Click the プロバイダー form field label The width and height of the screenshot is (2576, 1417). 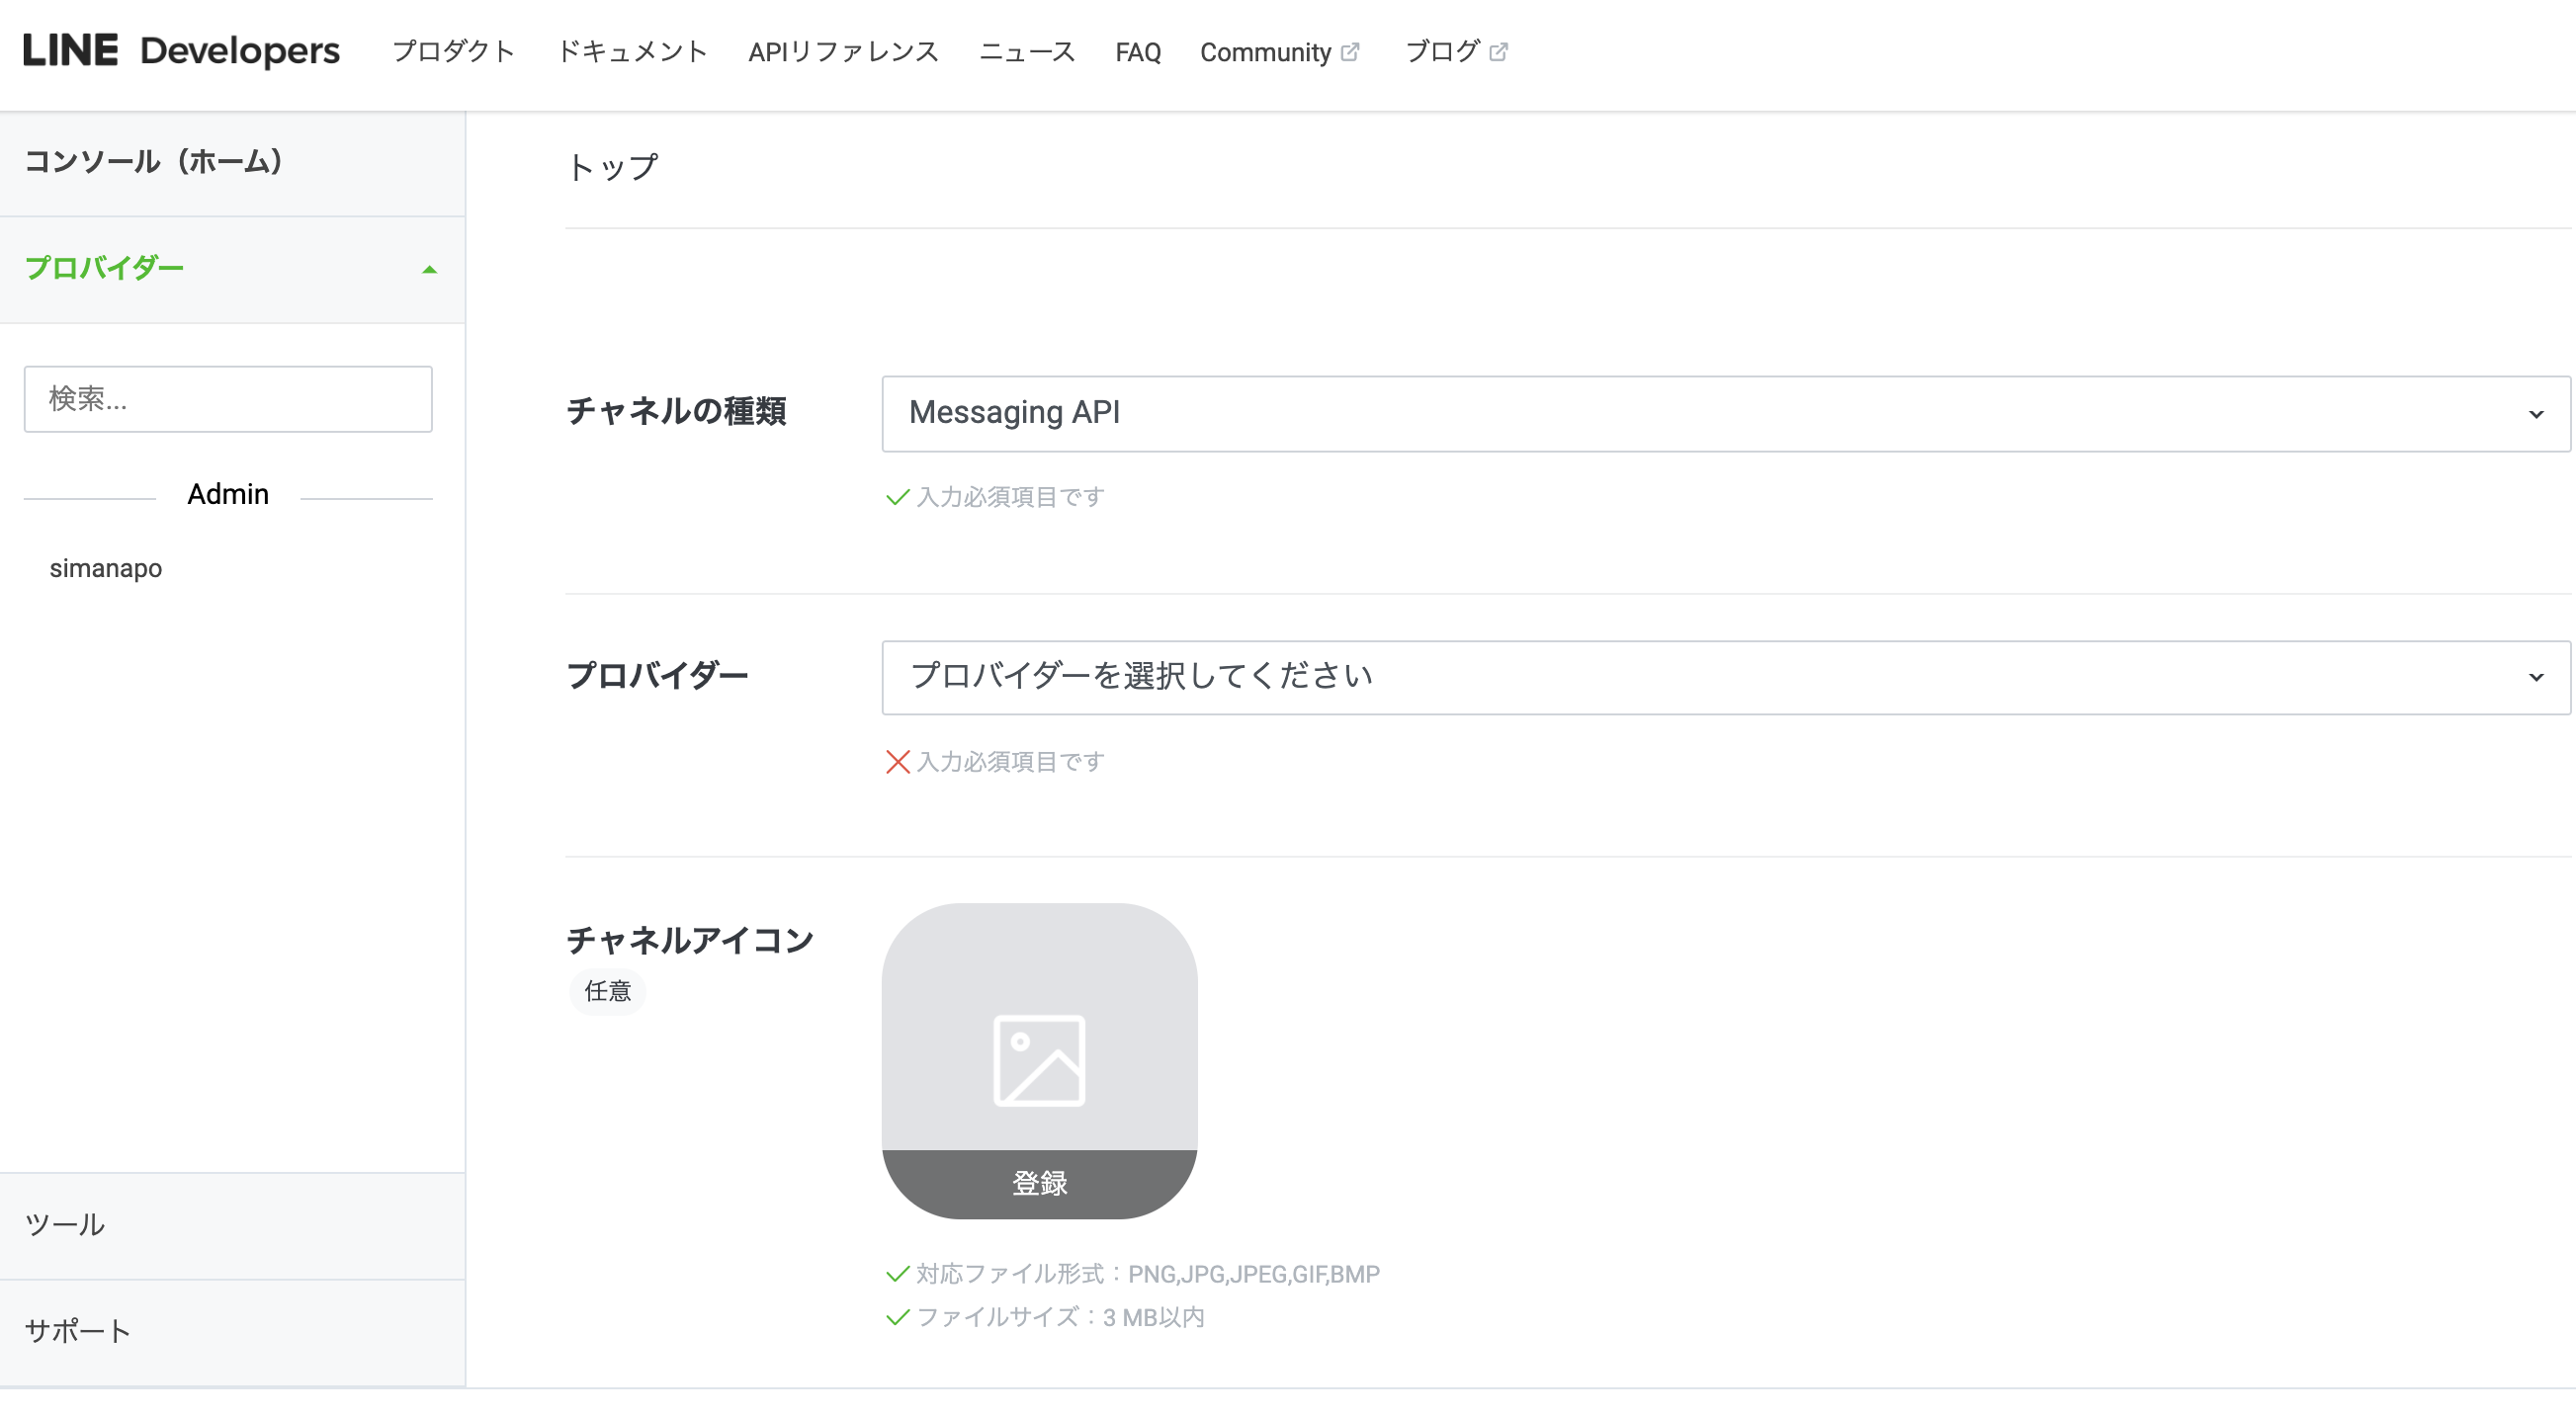tap(657, 675)
